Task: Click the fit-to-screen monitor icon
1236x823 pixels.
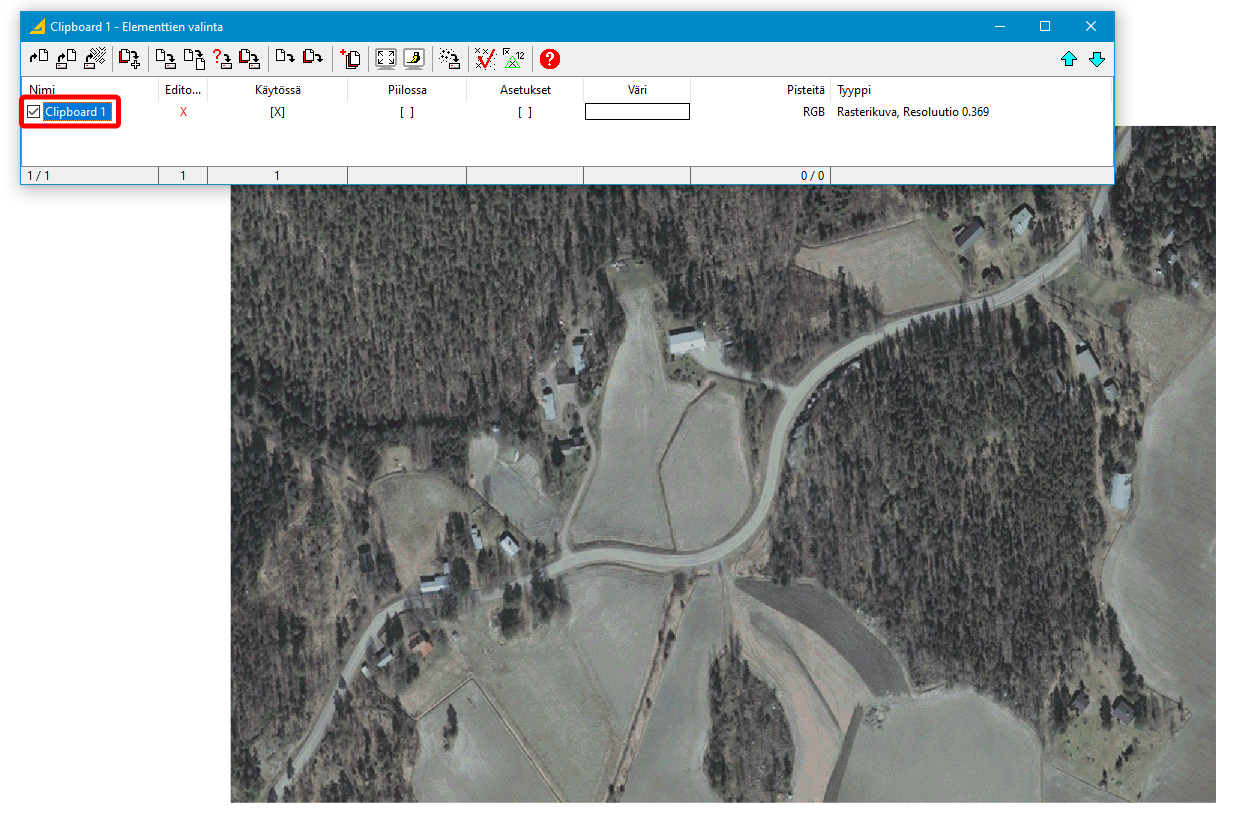Action: [386, 59]
